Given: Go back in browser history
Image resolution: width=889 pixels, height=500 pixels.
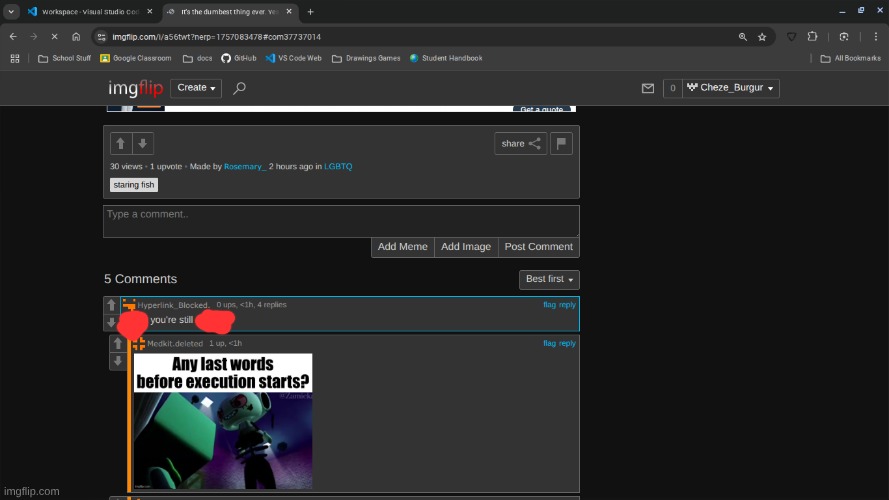Looking at the screenshot, I should pos(13,37).
